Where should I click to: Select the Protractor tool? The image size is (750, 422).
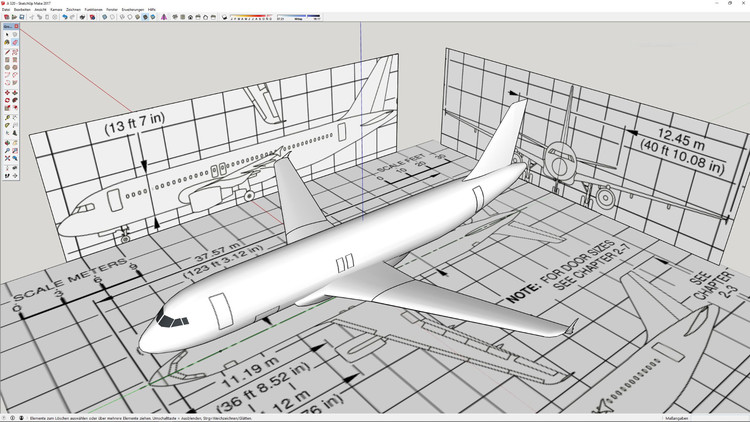pos(7,124)
